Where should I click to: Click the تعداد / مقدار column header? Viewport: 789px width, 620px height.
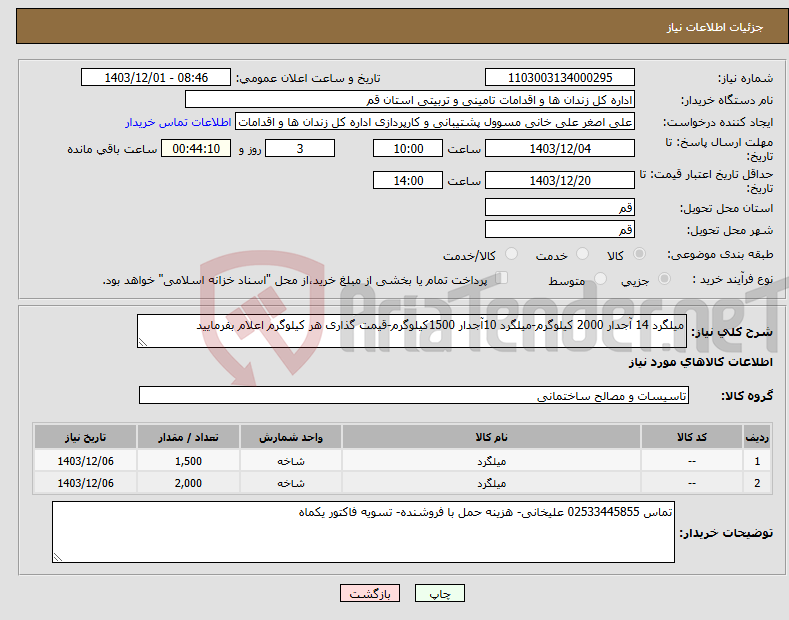tap(188, 437)
